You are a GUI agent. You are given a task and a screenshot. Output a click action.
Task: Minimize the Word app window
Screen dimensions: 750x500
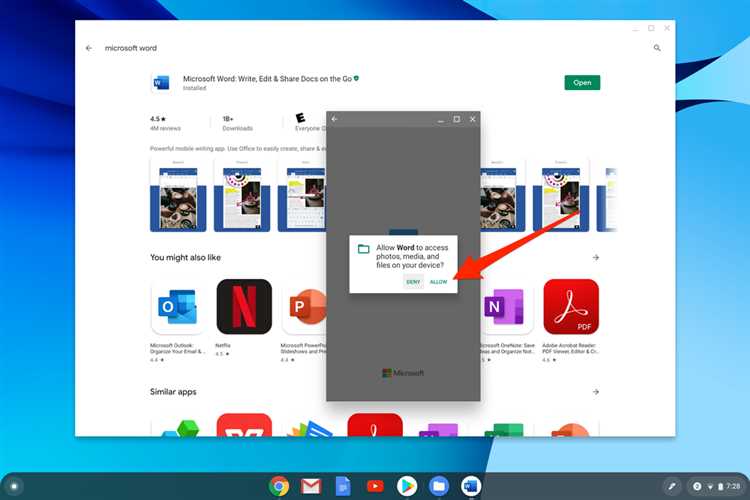point(441,120)
